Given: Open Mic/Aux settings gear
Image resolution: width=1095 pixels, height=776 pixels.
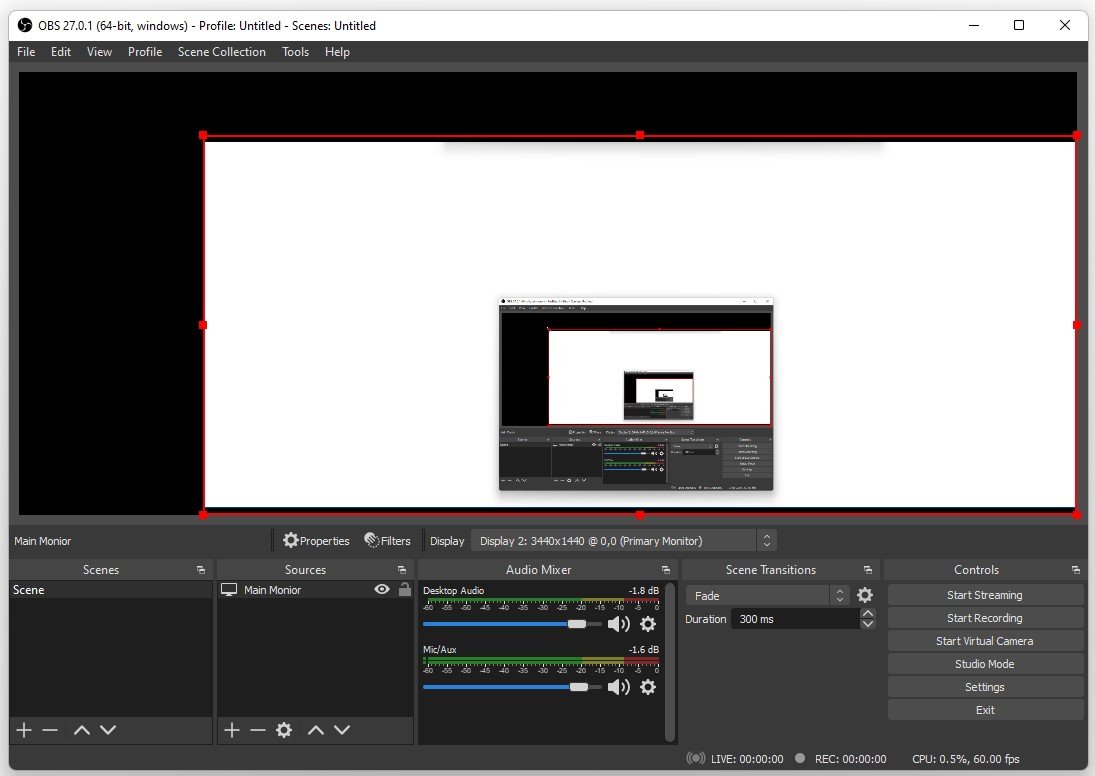Looking at the screenshot, I should pyautogui.click(x=648, y=687).
